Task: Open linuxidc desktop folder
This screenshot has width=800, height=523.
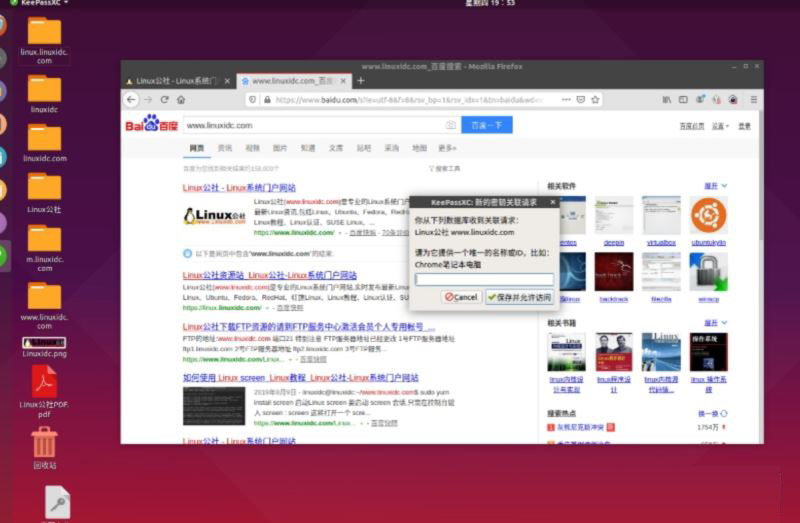Action: 44,93
